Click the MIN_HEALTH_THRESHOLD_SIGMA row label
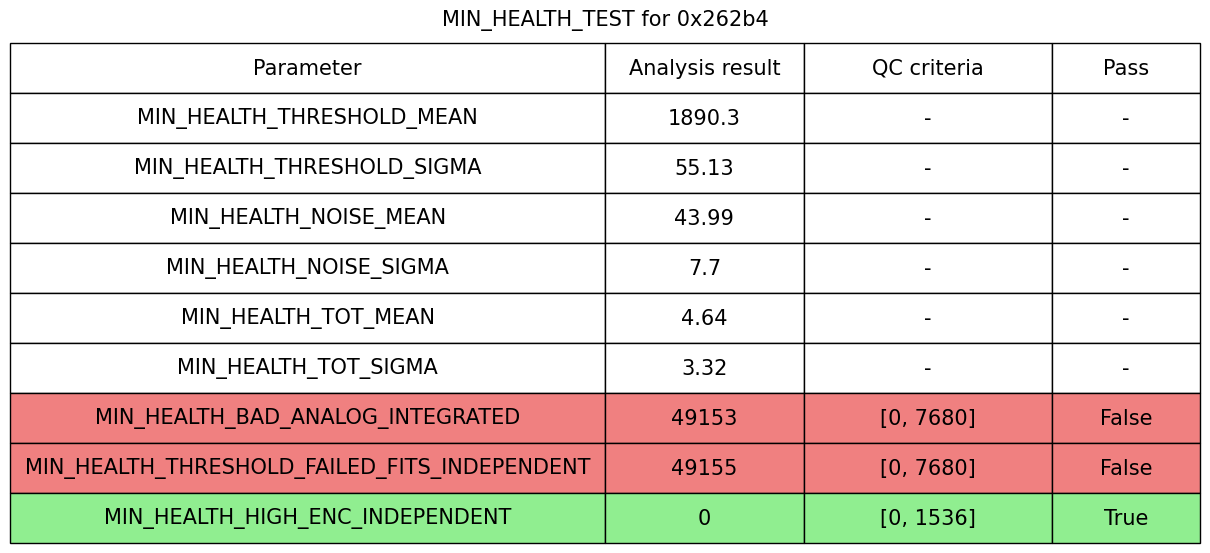Image resolution: width=1210 pixels, height=553 pixels. pos(307,168)
